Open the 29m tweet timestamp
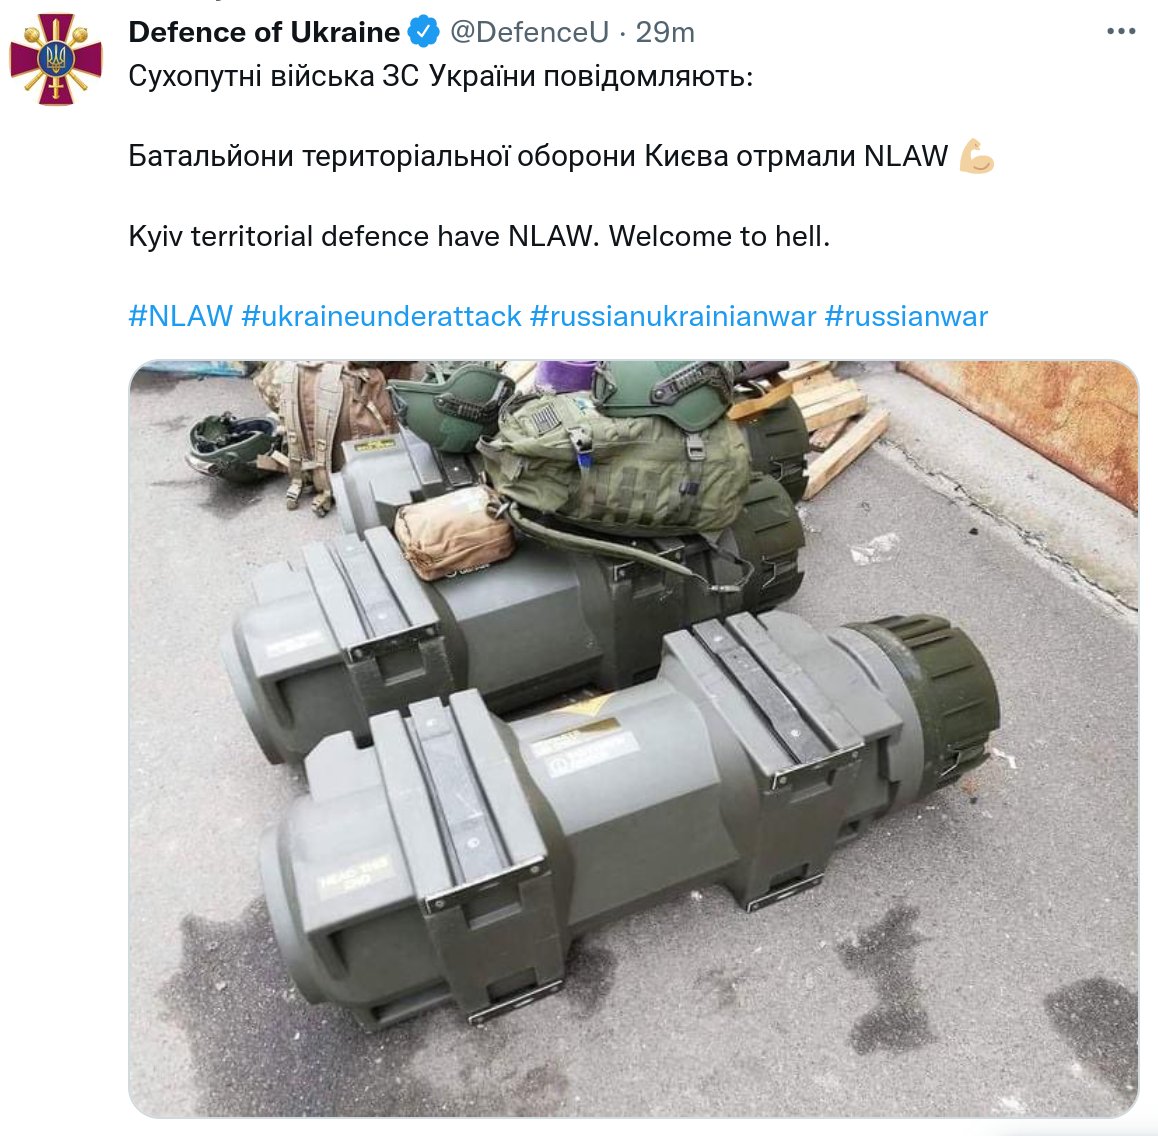1158x1136 pixels. click(665, 32)
